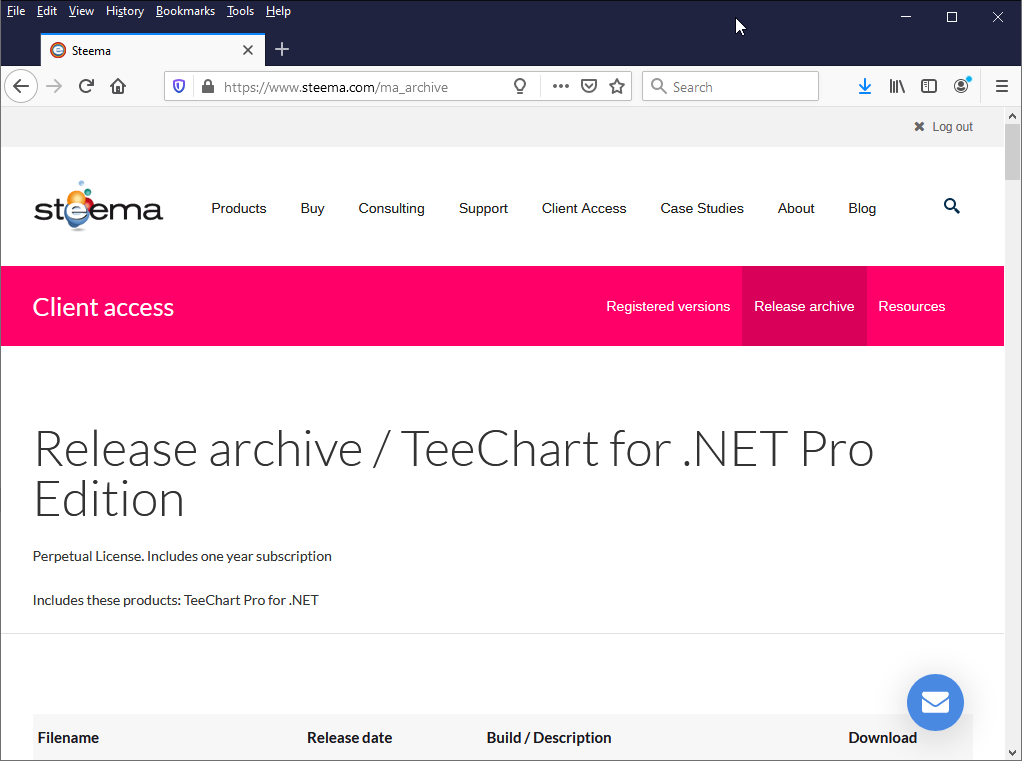Close the Steema tab
Viewport: 1022px width, 761px height.
pyautogui.click(x=248, y=50)
